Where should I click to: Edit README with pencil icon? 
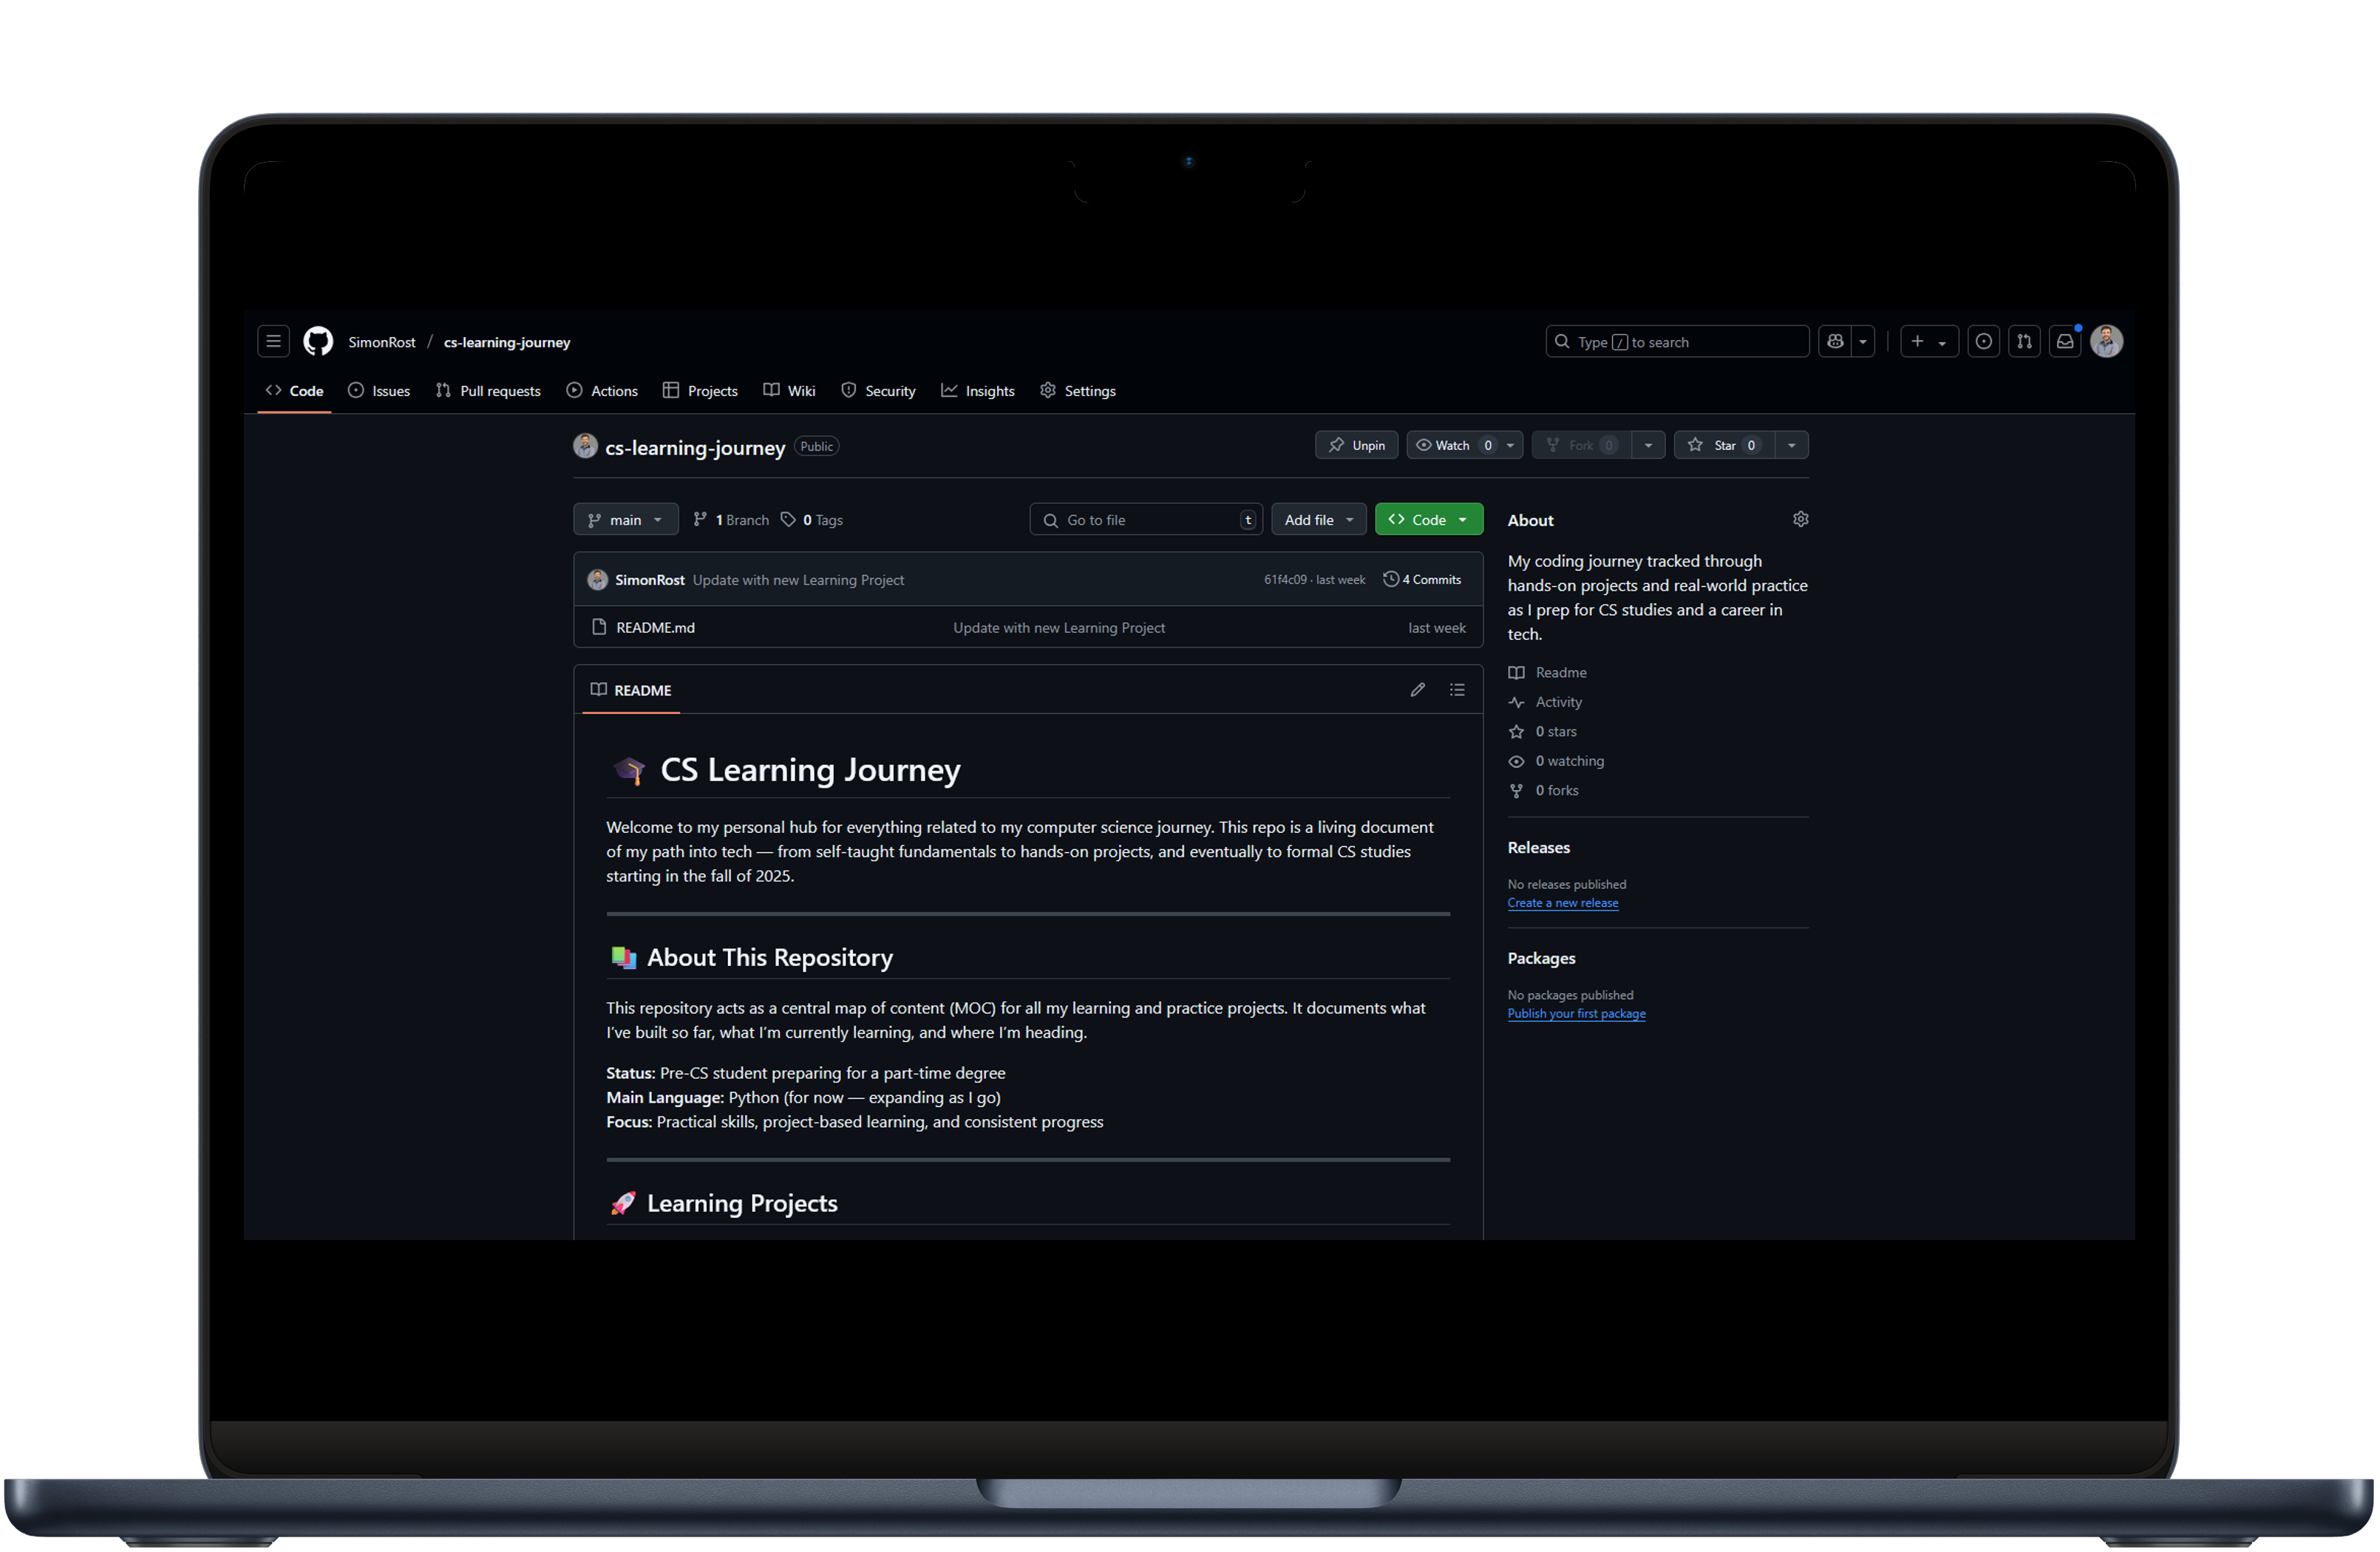pyautogui.click(x=1418, y=690)
